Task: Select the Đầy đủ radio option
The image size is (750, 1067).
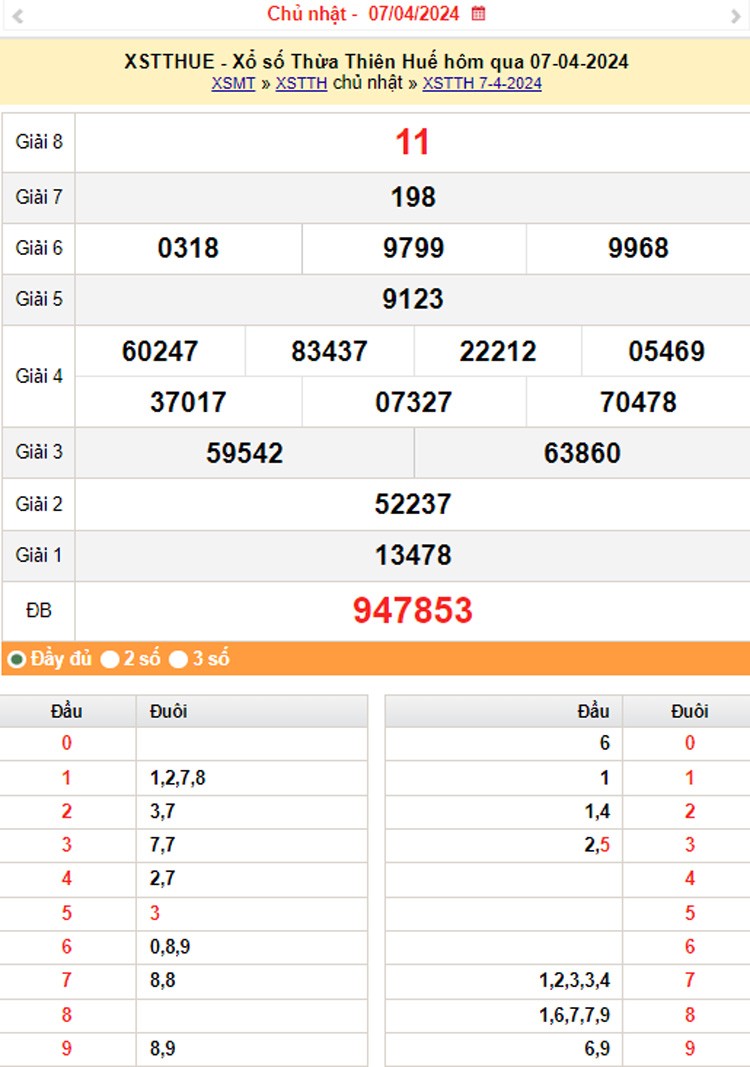Action: coord(17,660)
